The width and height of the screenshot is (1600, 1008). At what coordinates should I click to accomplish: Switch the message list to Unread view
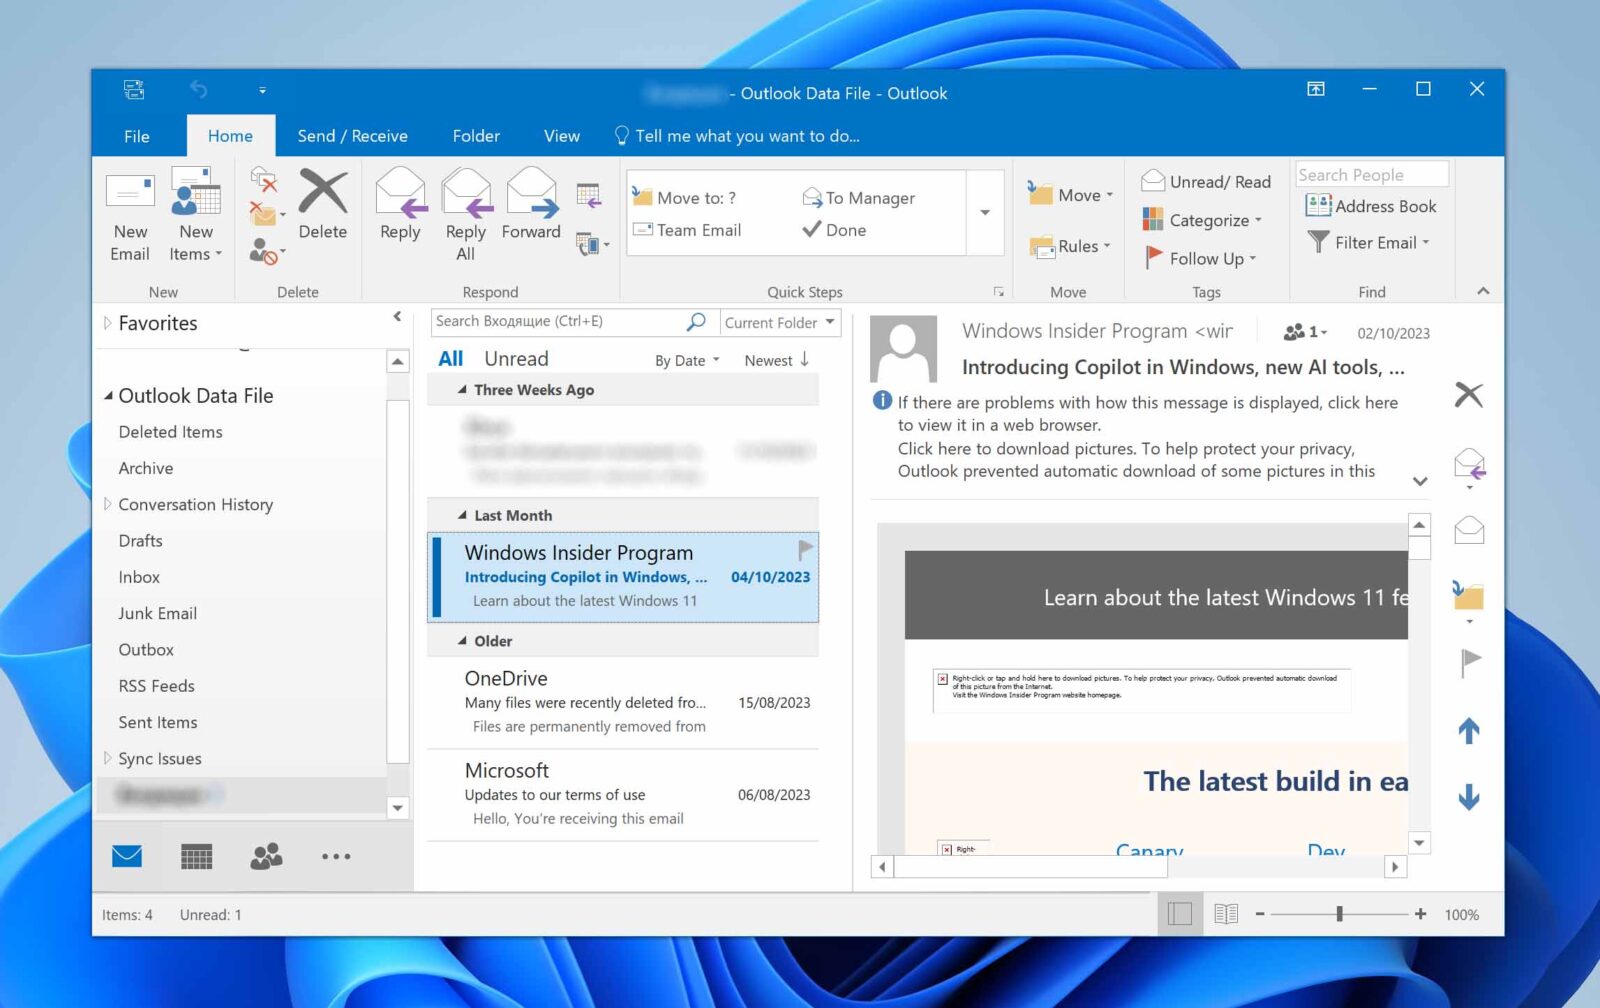click(517, 358)
